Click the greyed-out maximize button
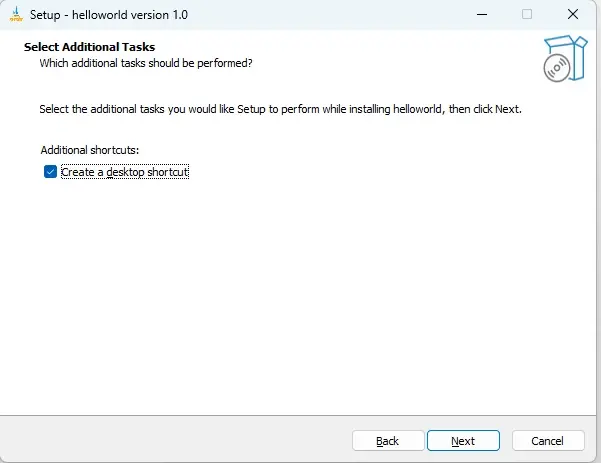This screenshot has height=463, width=601. [x=527, y=15]
